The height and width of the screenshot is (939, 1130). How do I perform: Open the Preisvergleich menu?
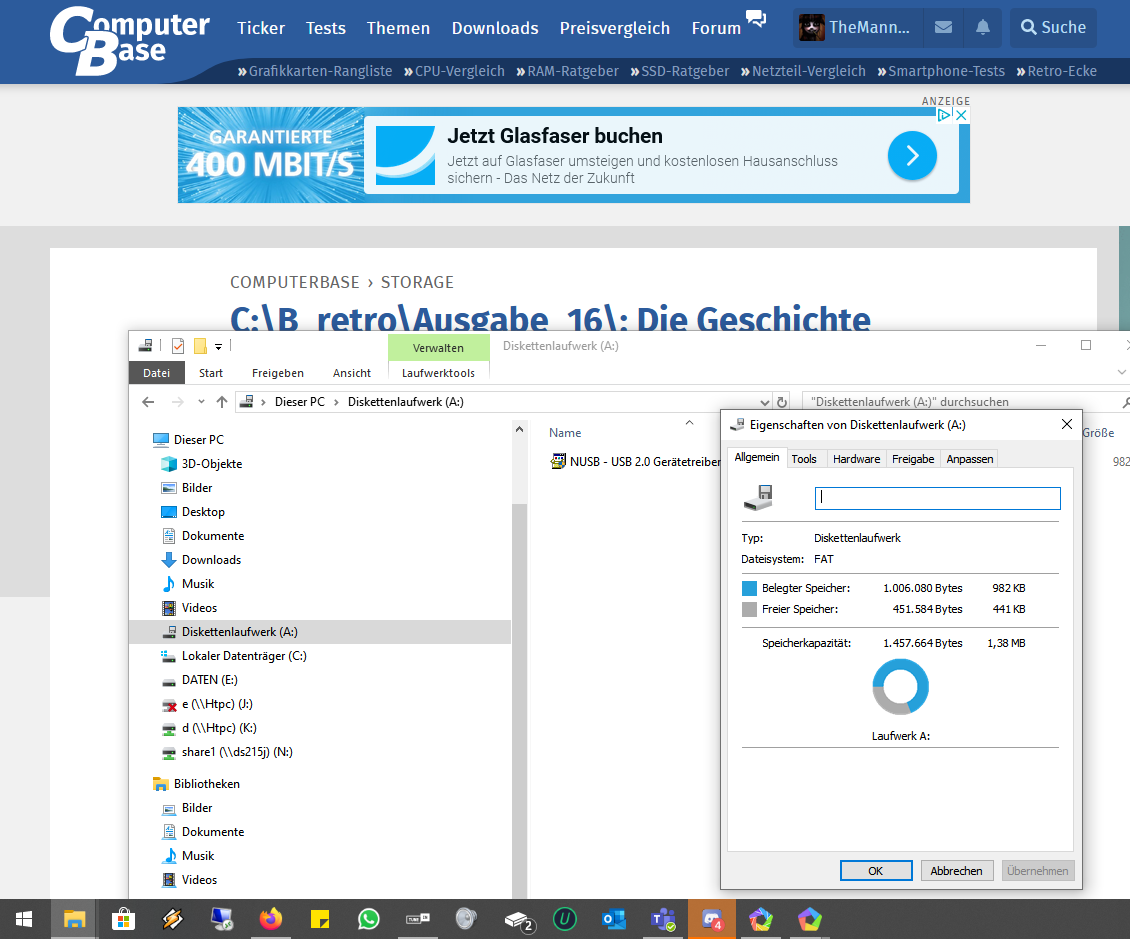[x=615, y=28]
